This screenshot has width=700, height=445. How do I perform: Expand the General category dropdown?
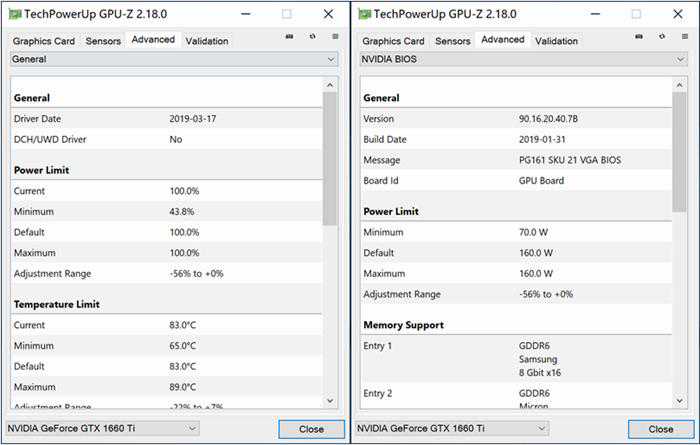tap(173, 59)
